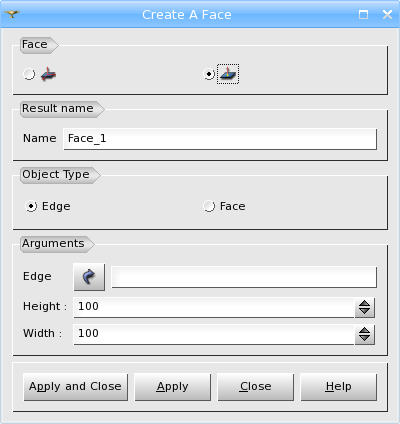The image size is (400, 424).
Task: Click the Apply and Close button
Action: point(76,387)
